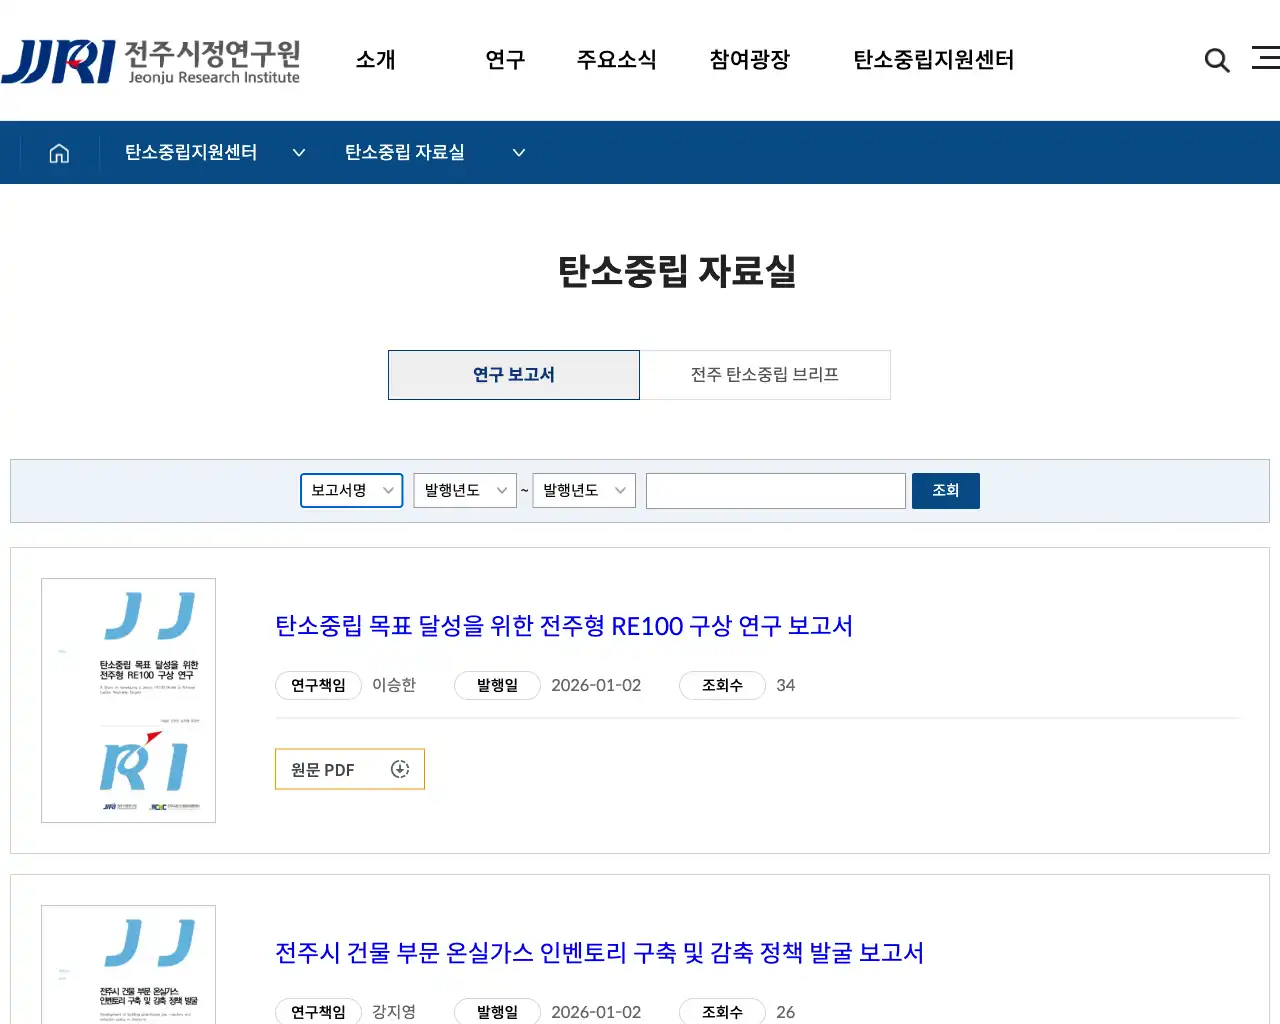The height and width of the screenshot is (1024, 1280).
Task: Click view count 34
Action: coord(786,685)
